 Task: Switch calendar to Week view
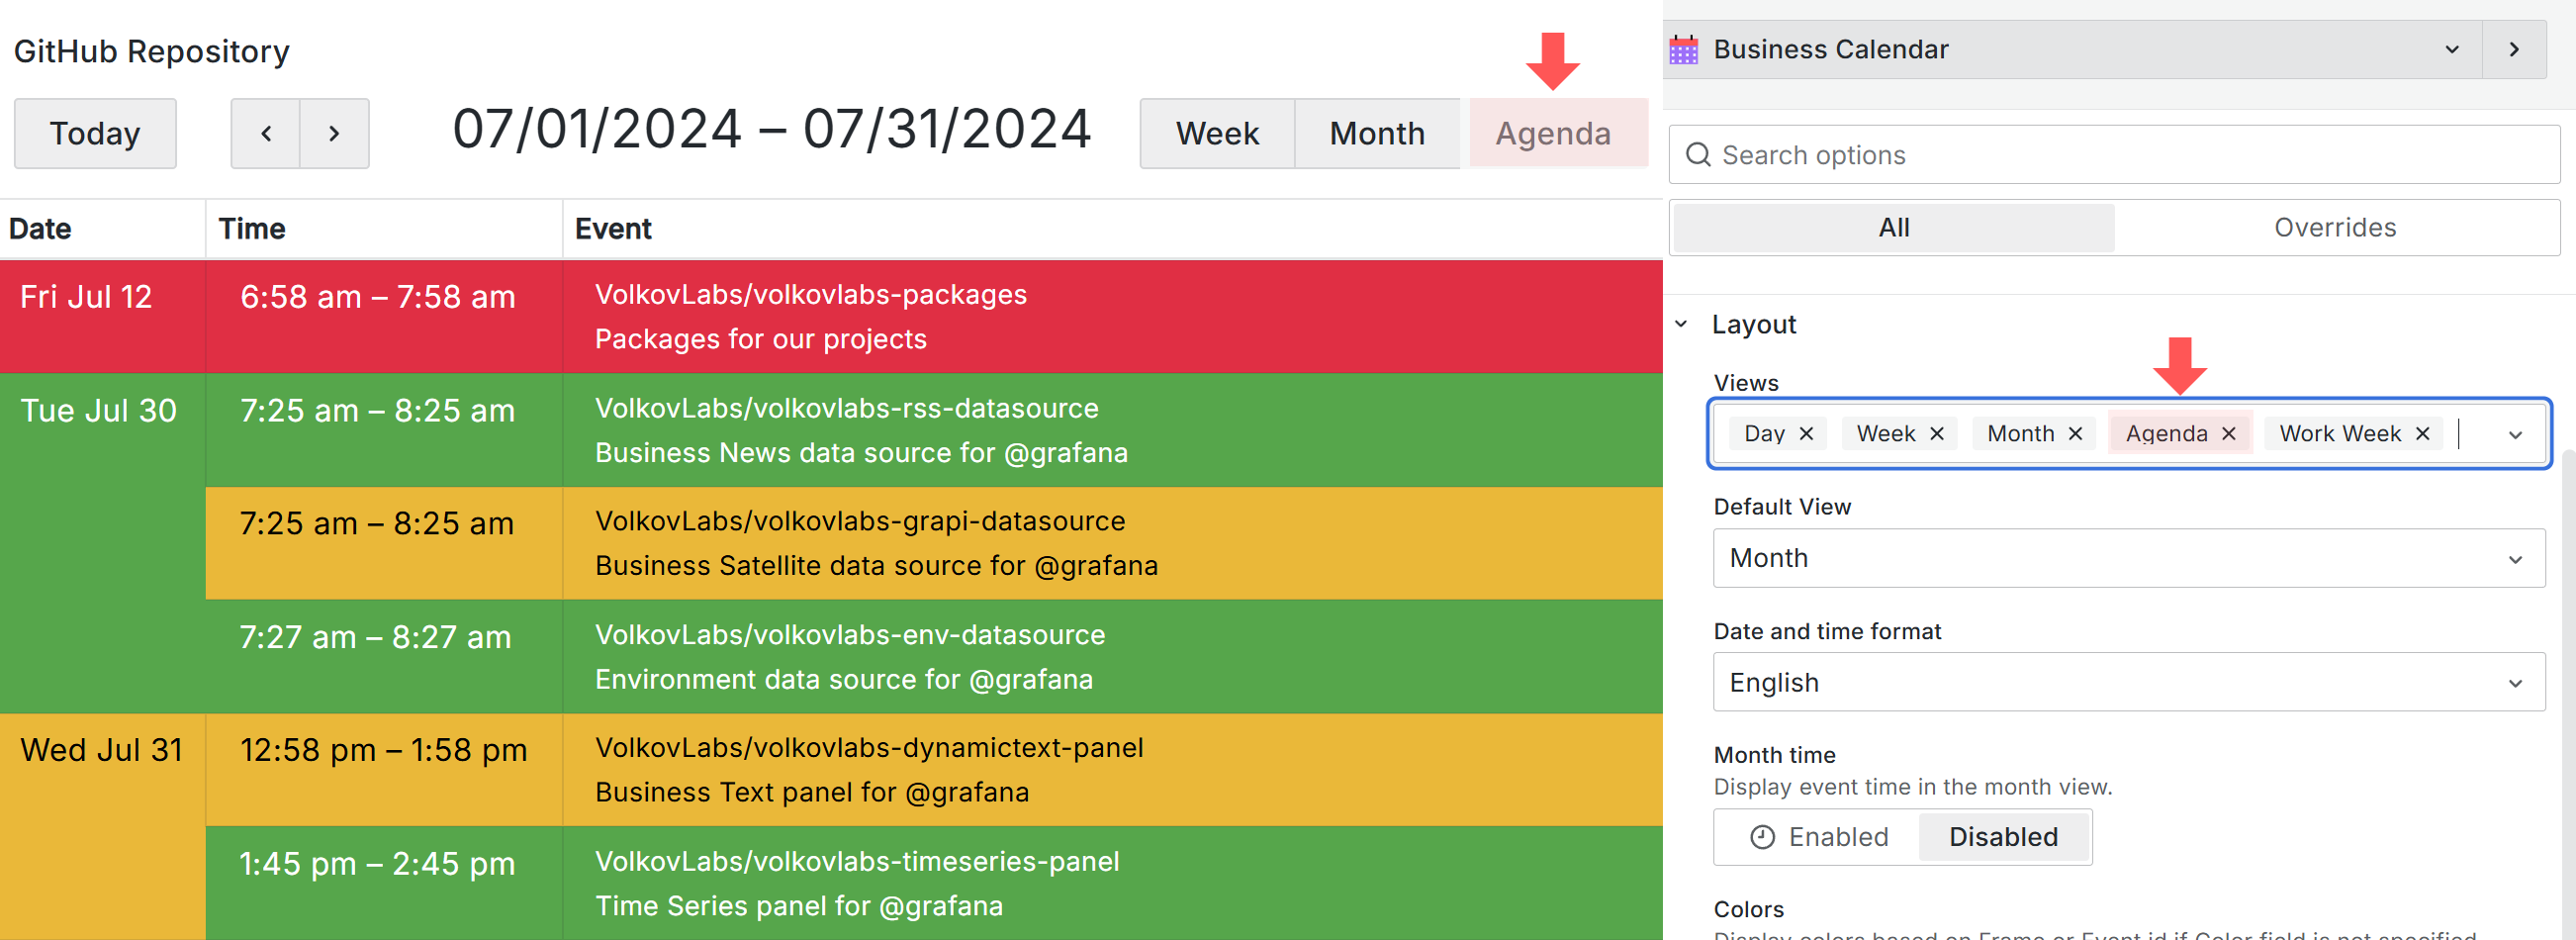(x=1217, y=133)
